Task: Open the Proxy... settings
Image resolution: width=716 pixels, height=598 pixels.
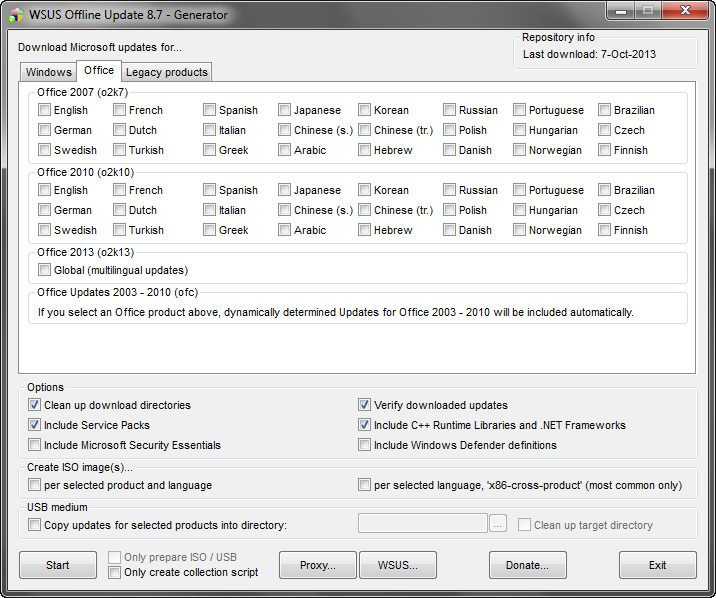Action: coord(318,565)
